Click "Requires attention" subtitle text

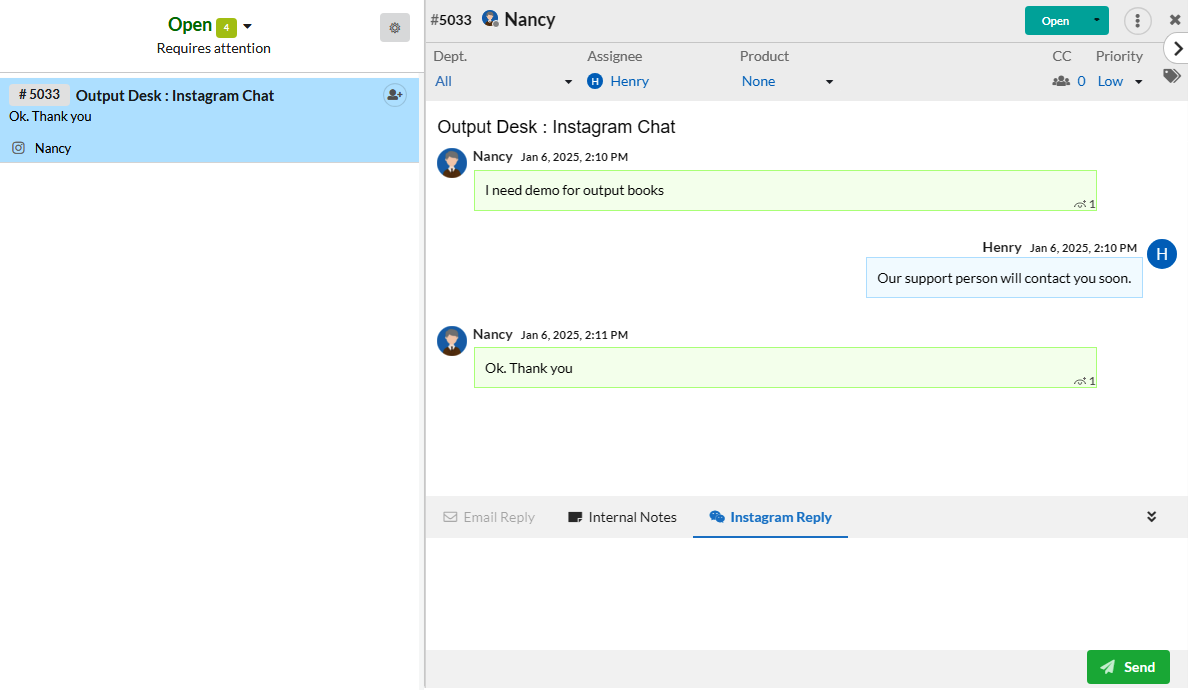[x=214, y=48]
